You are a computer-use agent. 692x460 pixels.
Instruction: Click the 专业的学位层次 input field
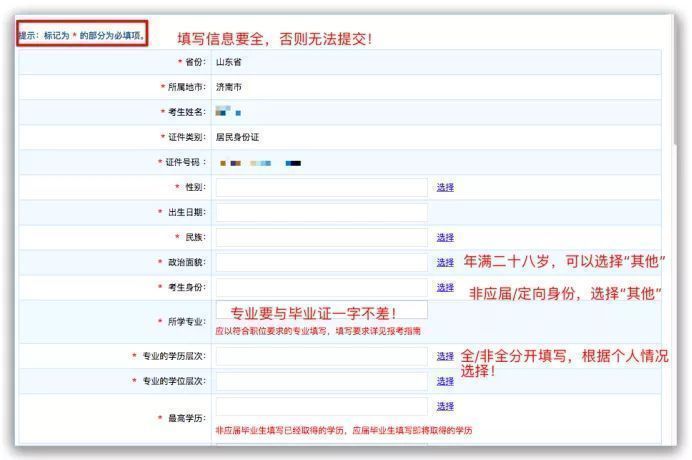click(321, 381)
